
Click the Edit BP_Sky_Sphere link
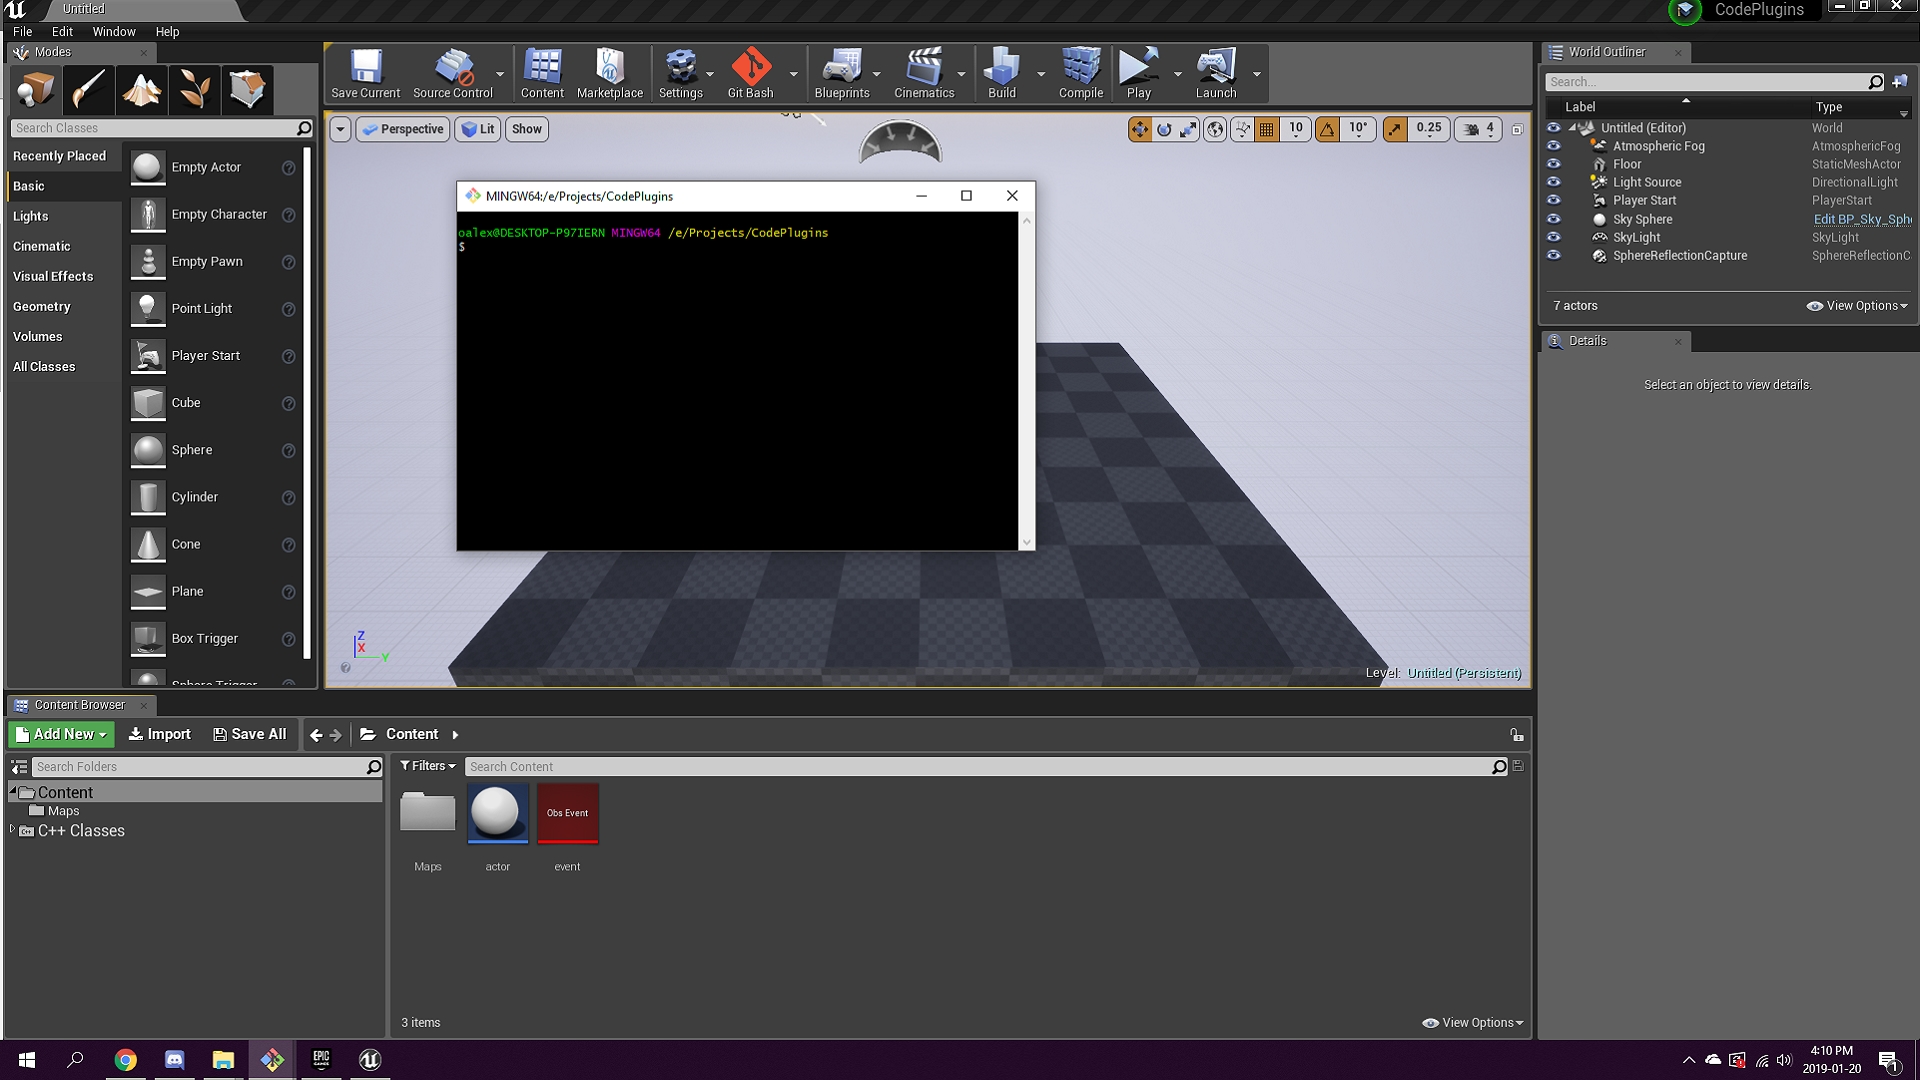pos(1861,219)
